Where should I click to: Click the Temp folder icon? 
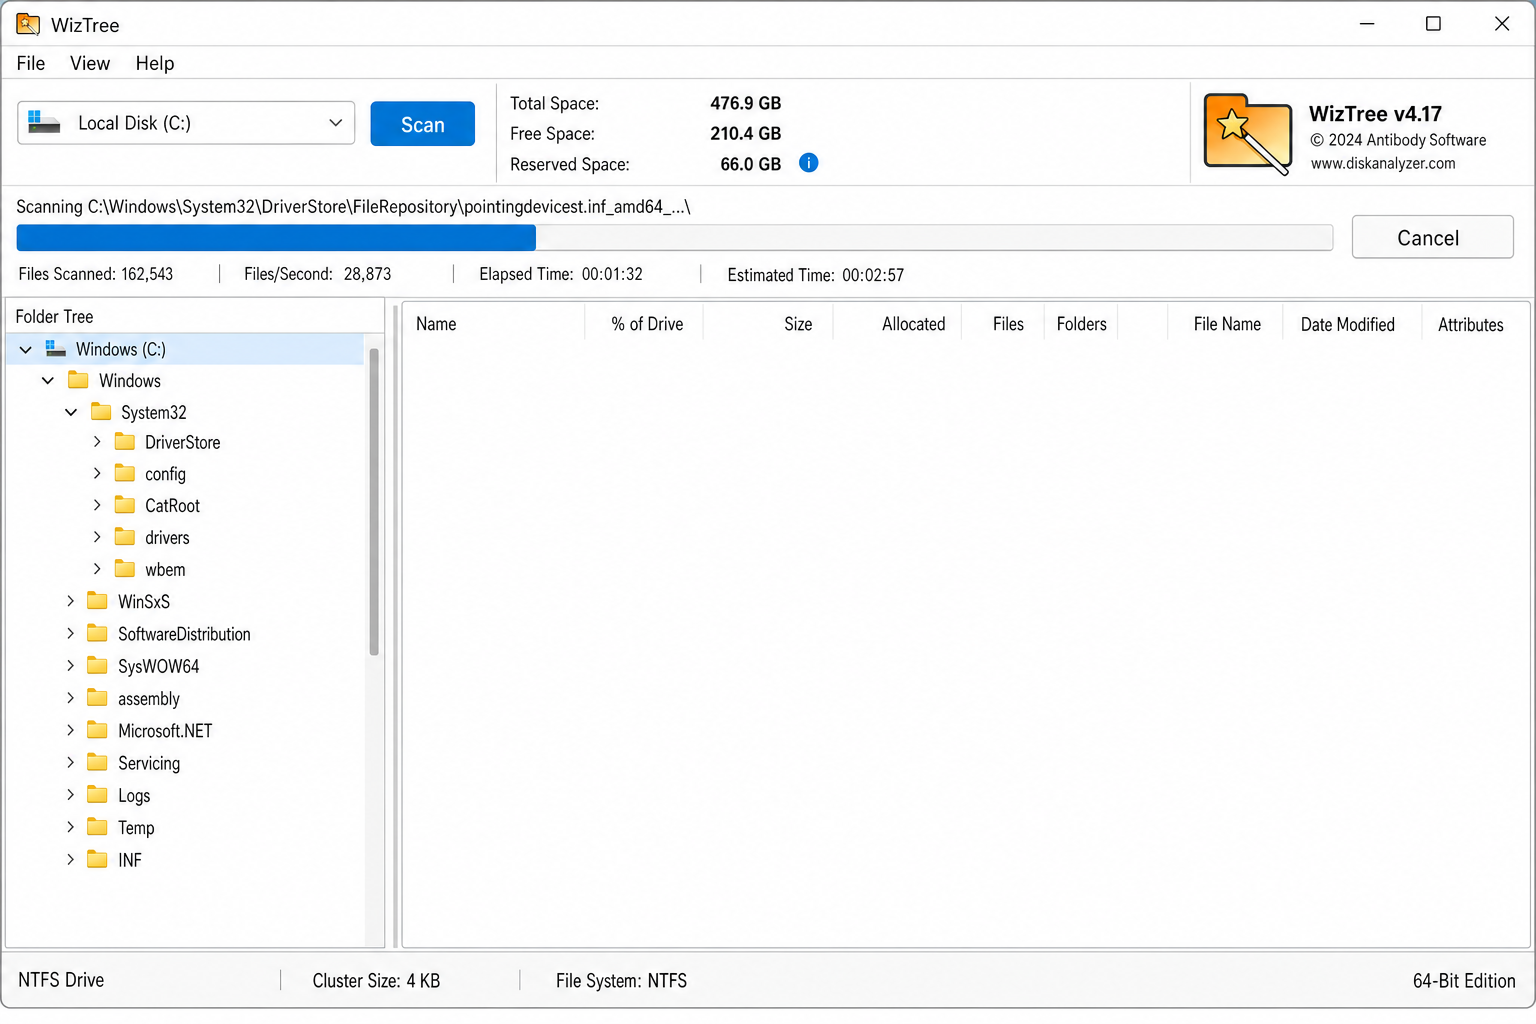click(x=97, y=827)
